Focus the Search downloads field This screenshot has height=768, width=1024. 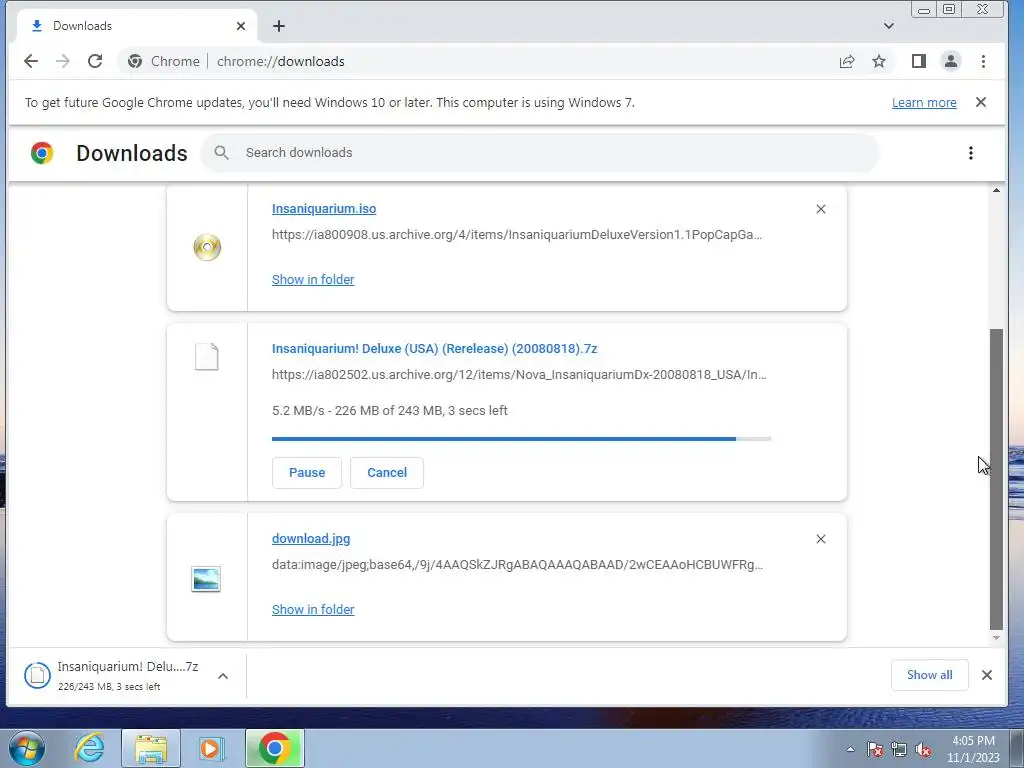coord(540,153)
